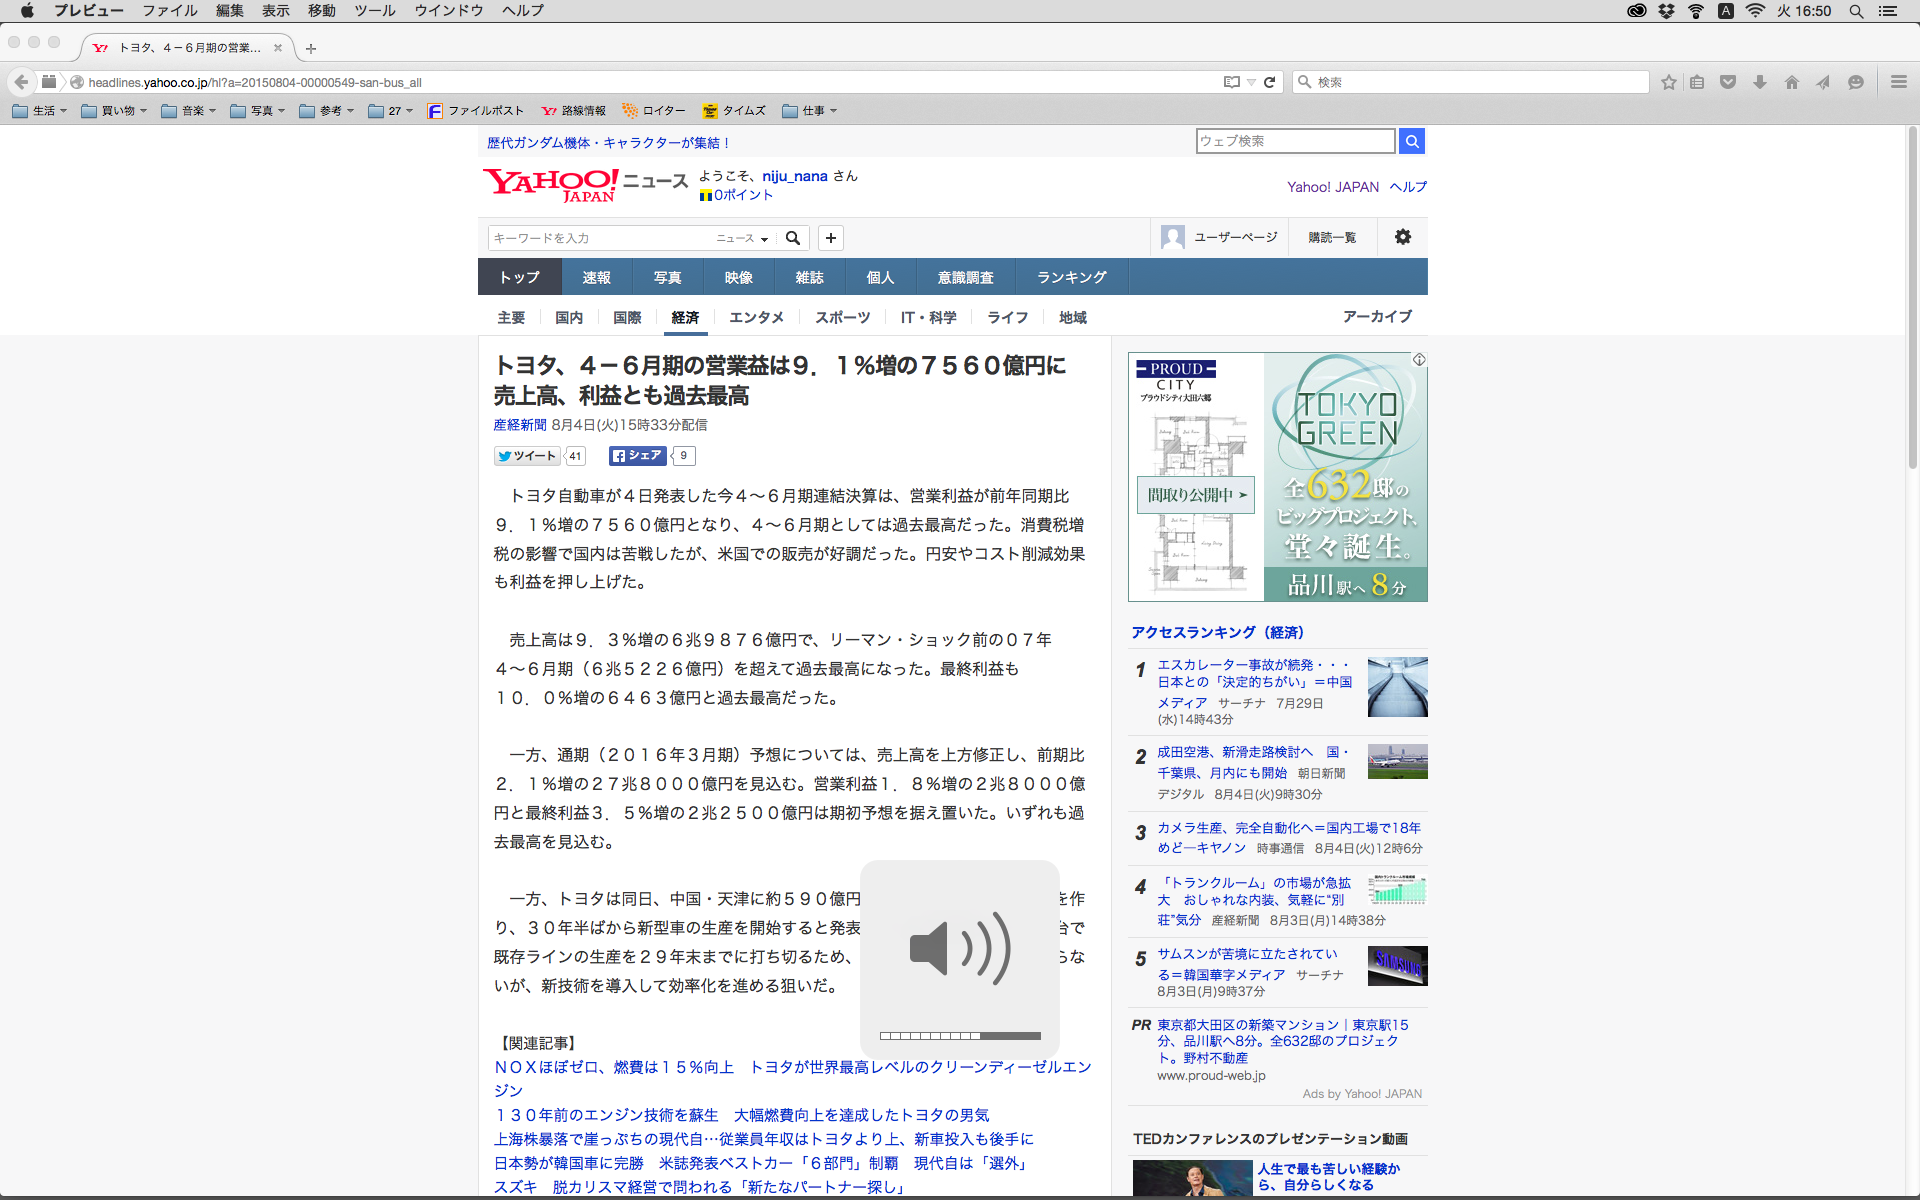This screenshot has width=1920, height=1200.
Task: Expand the 生活 bookmarks folder
Action: click(x=40, y=111)
